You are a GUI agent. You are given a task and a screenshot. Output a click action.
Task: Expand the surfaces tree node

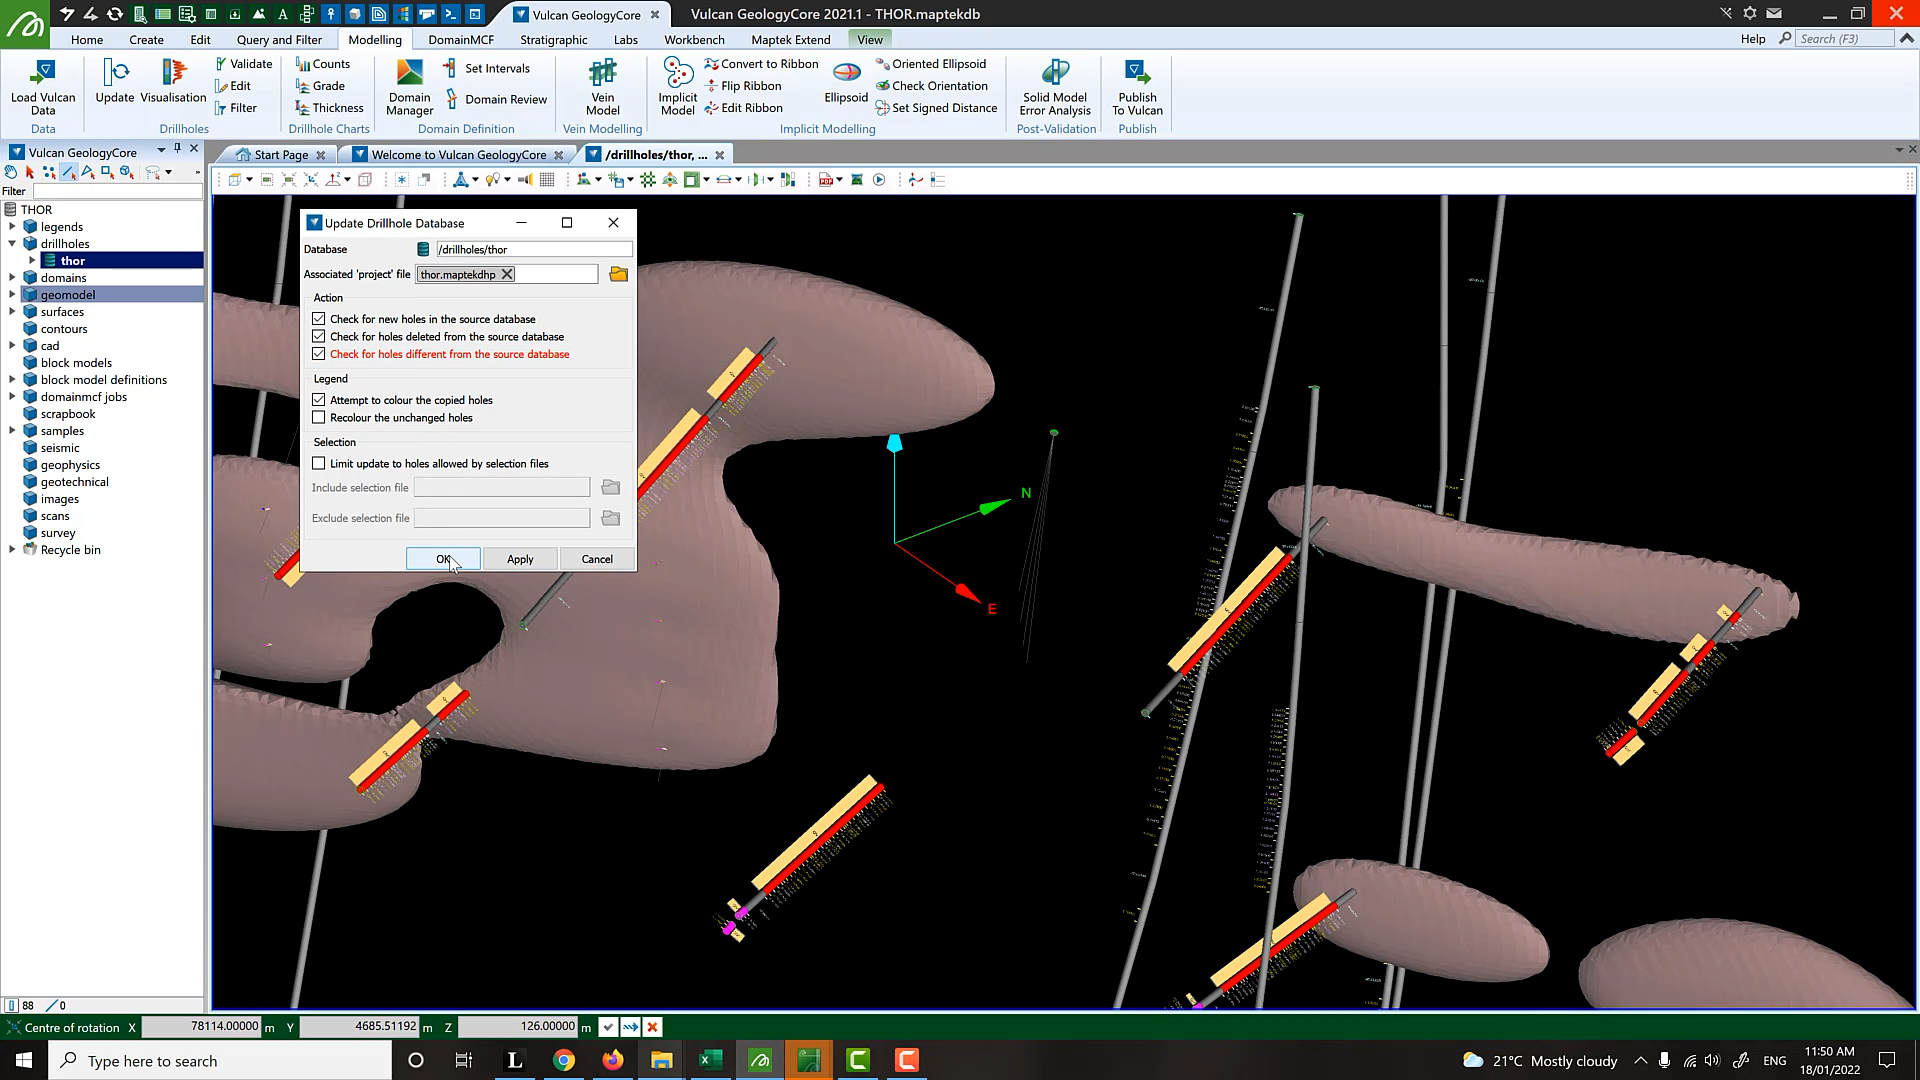pyautogui.click(x=12, y=312)
